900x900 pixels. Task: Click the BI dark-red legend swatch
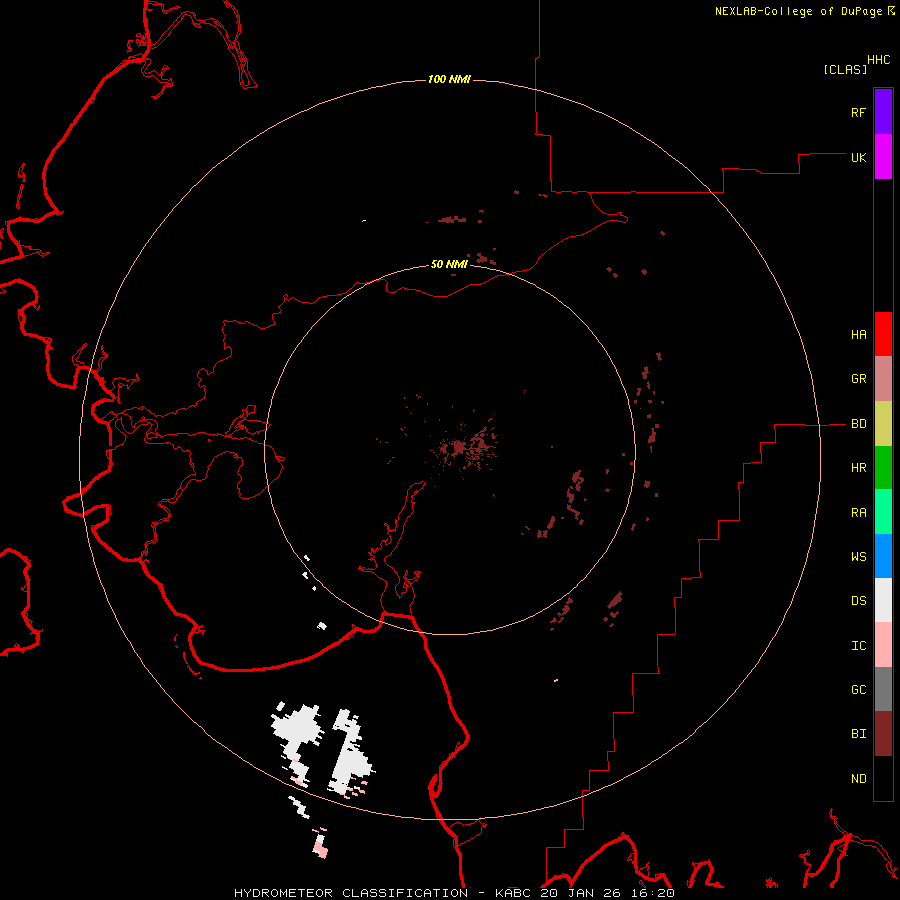pyautogui.click(x=883, y=734)
